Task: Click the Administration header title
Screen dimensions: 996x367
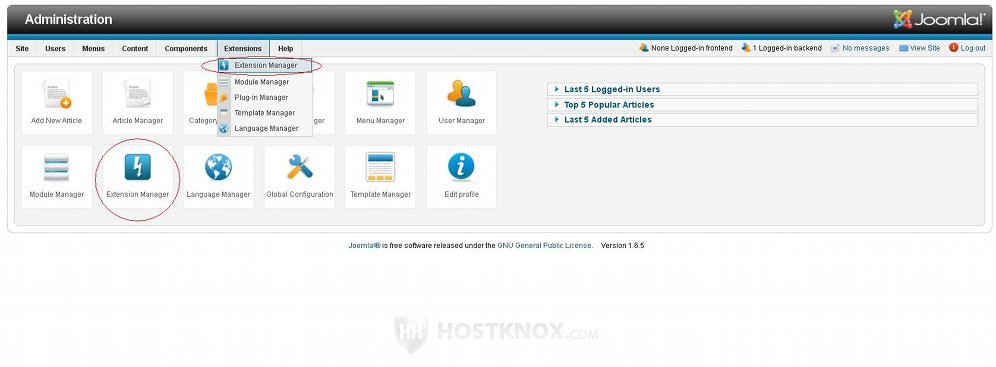Action: pos(69,20)
